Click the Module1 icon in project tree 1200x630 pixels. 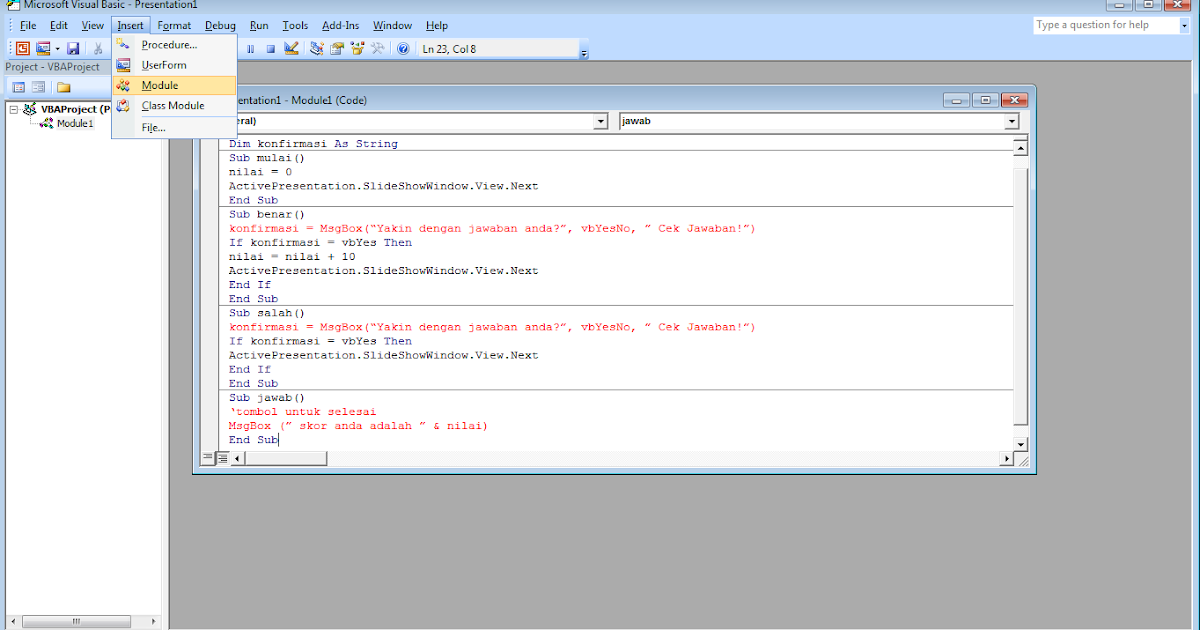click(46, 124)
